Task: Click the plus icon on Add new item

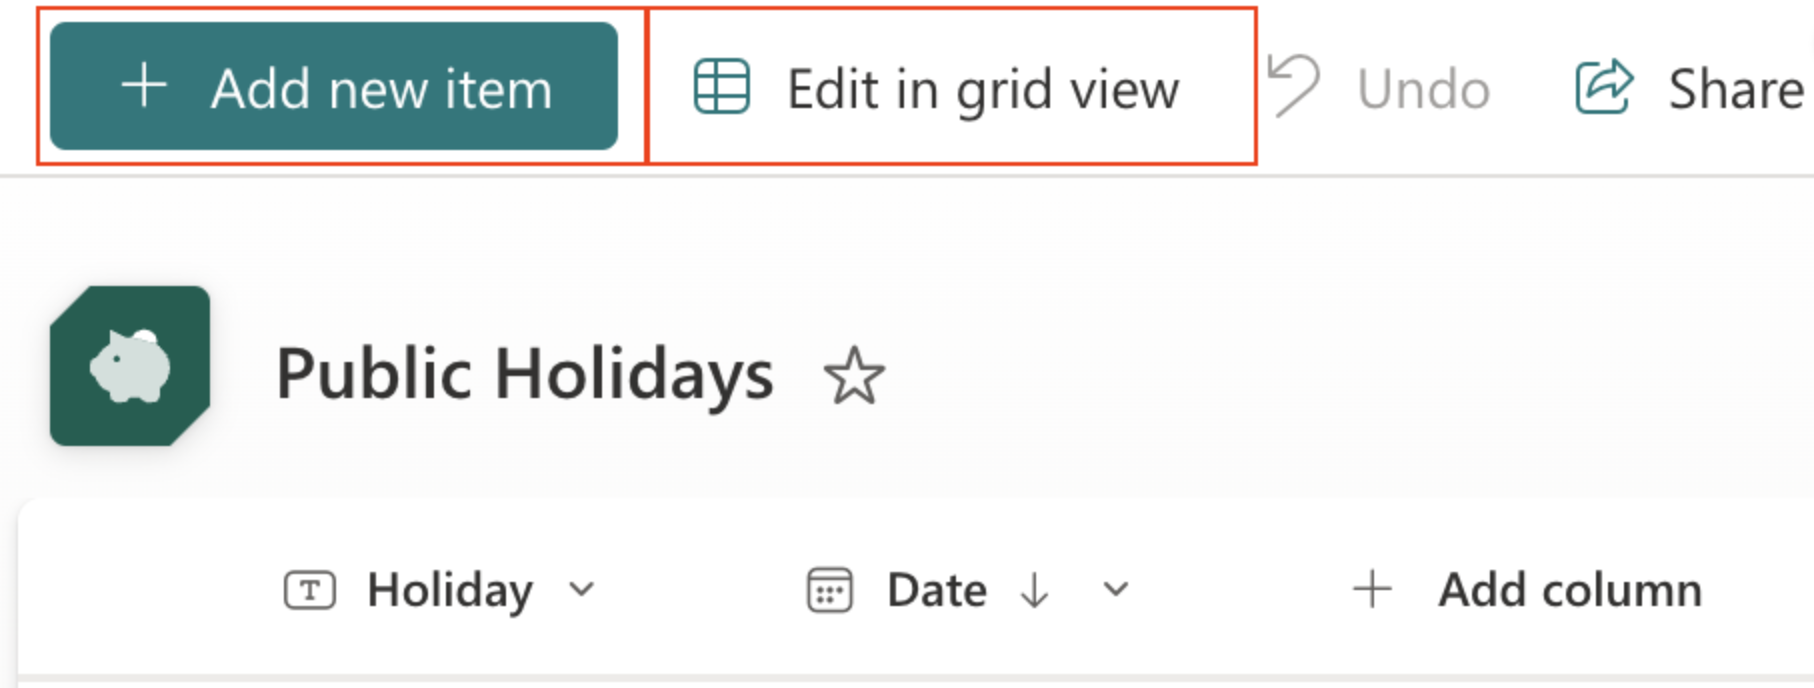Action: coord(144,86)
